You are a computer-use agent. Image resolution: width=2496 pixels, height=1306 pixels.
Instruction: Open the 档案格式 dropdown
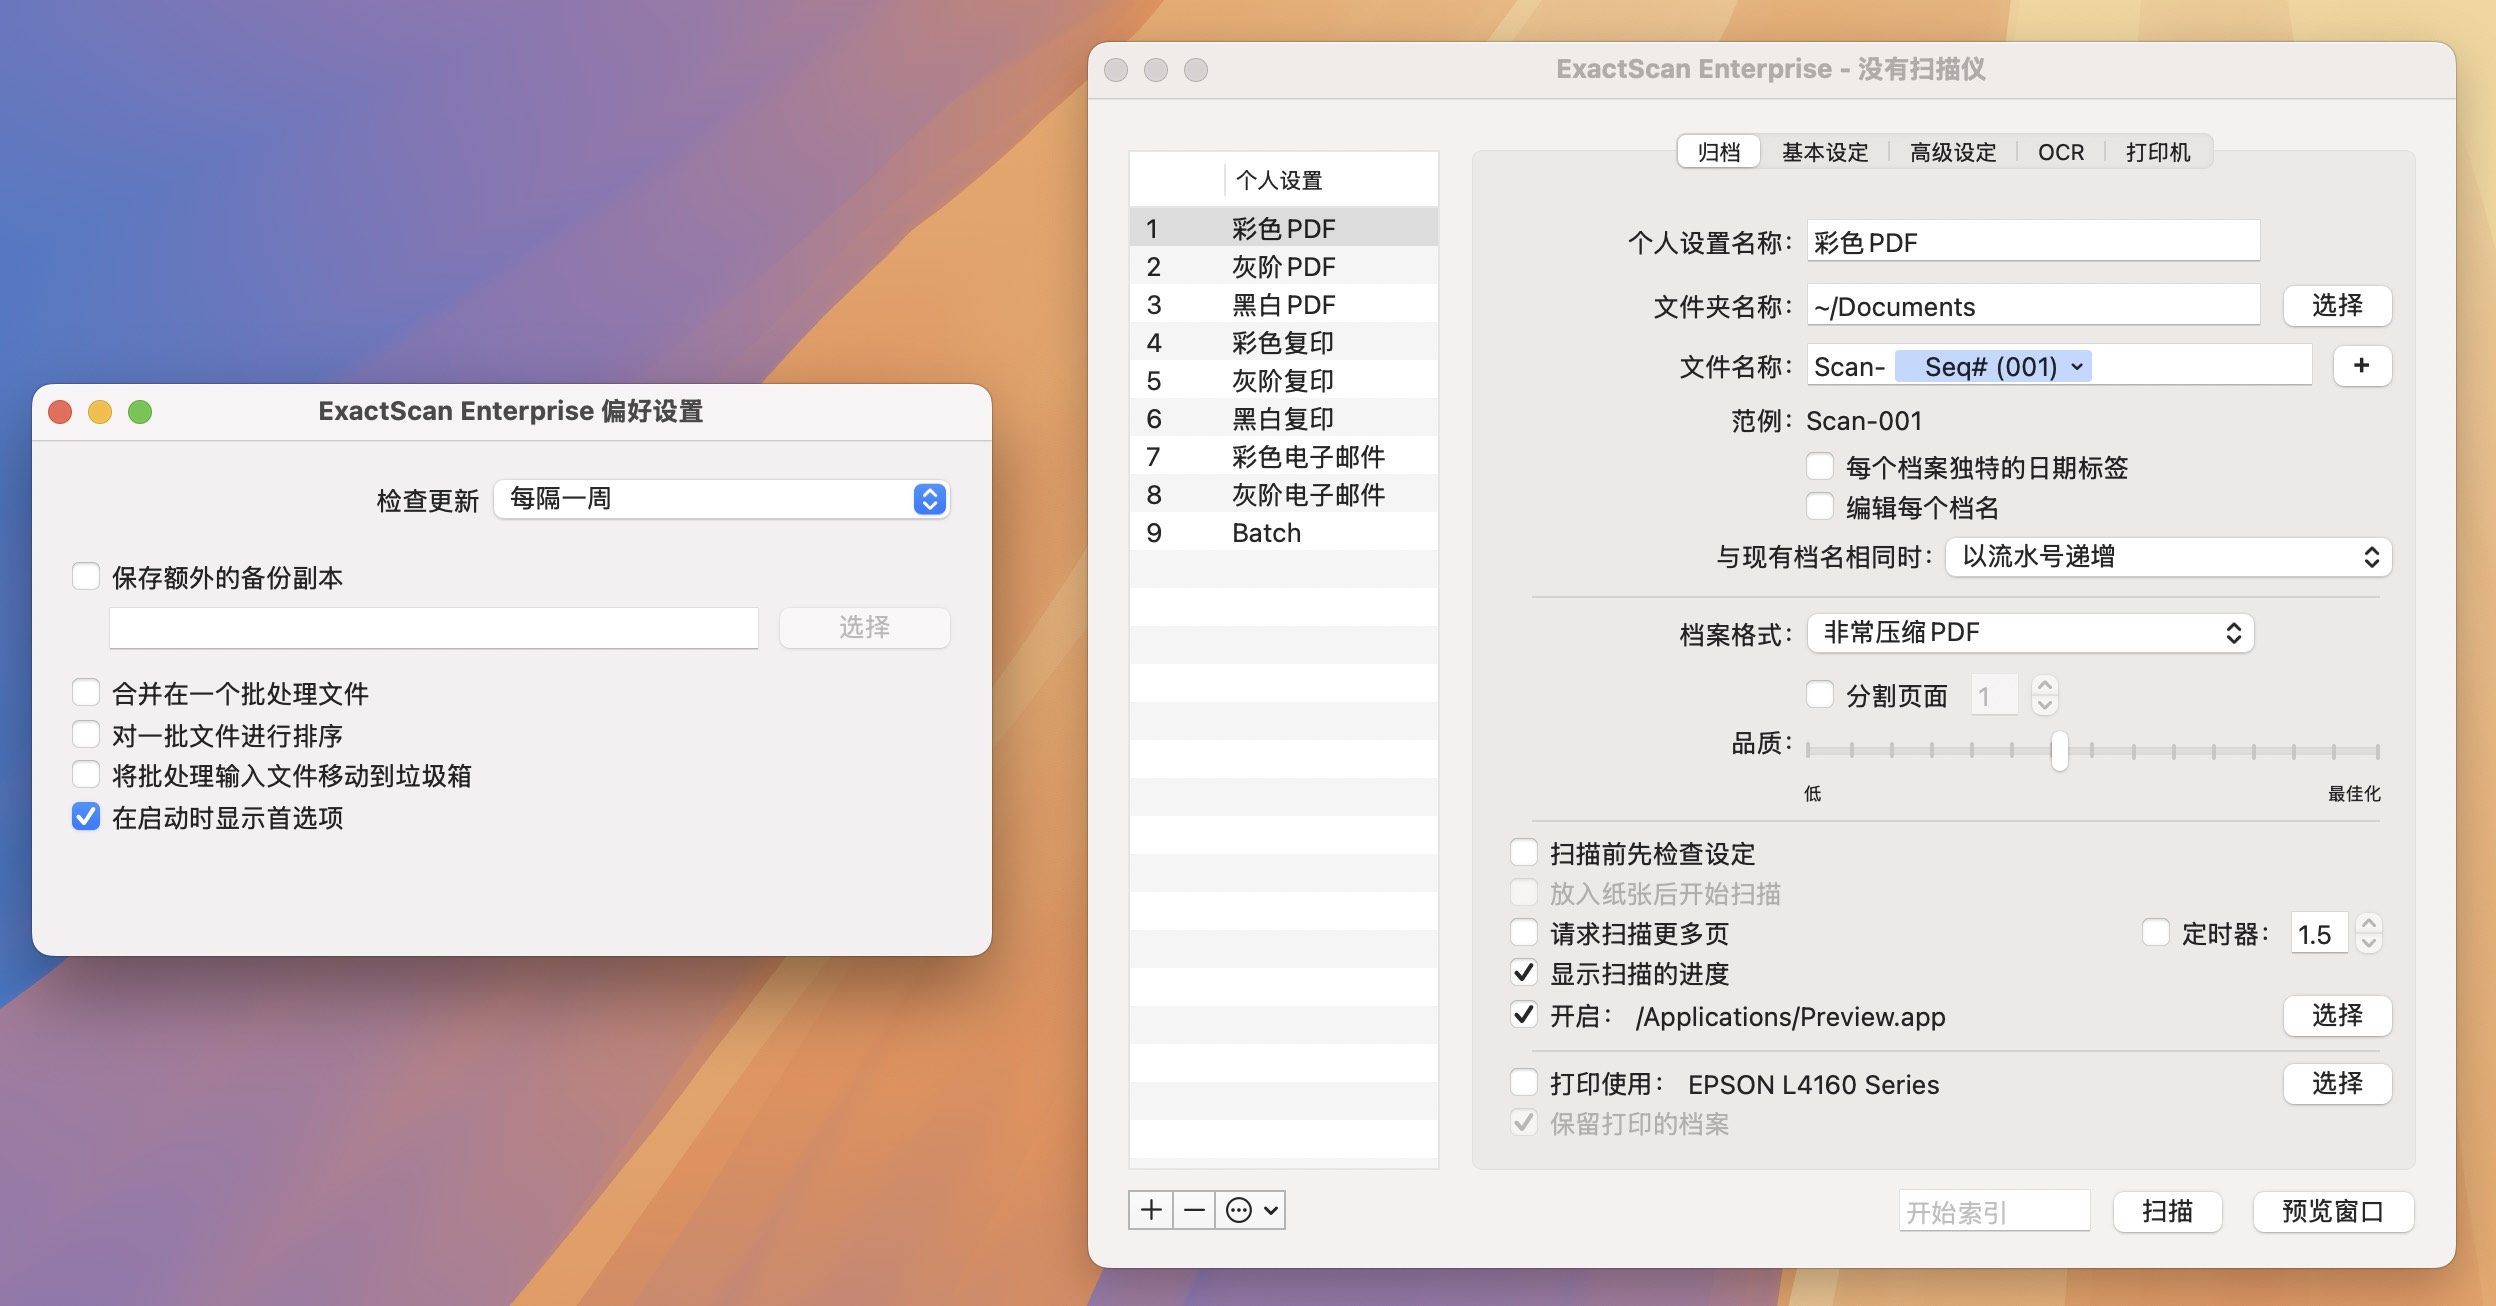tap(2028, 632)
